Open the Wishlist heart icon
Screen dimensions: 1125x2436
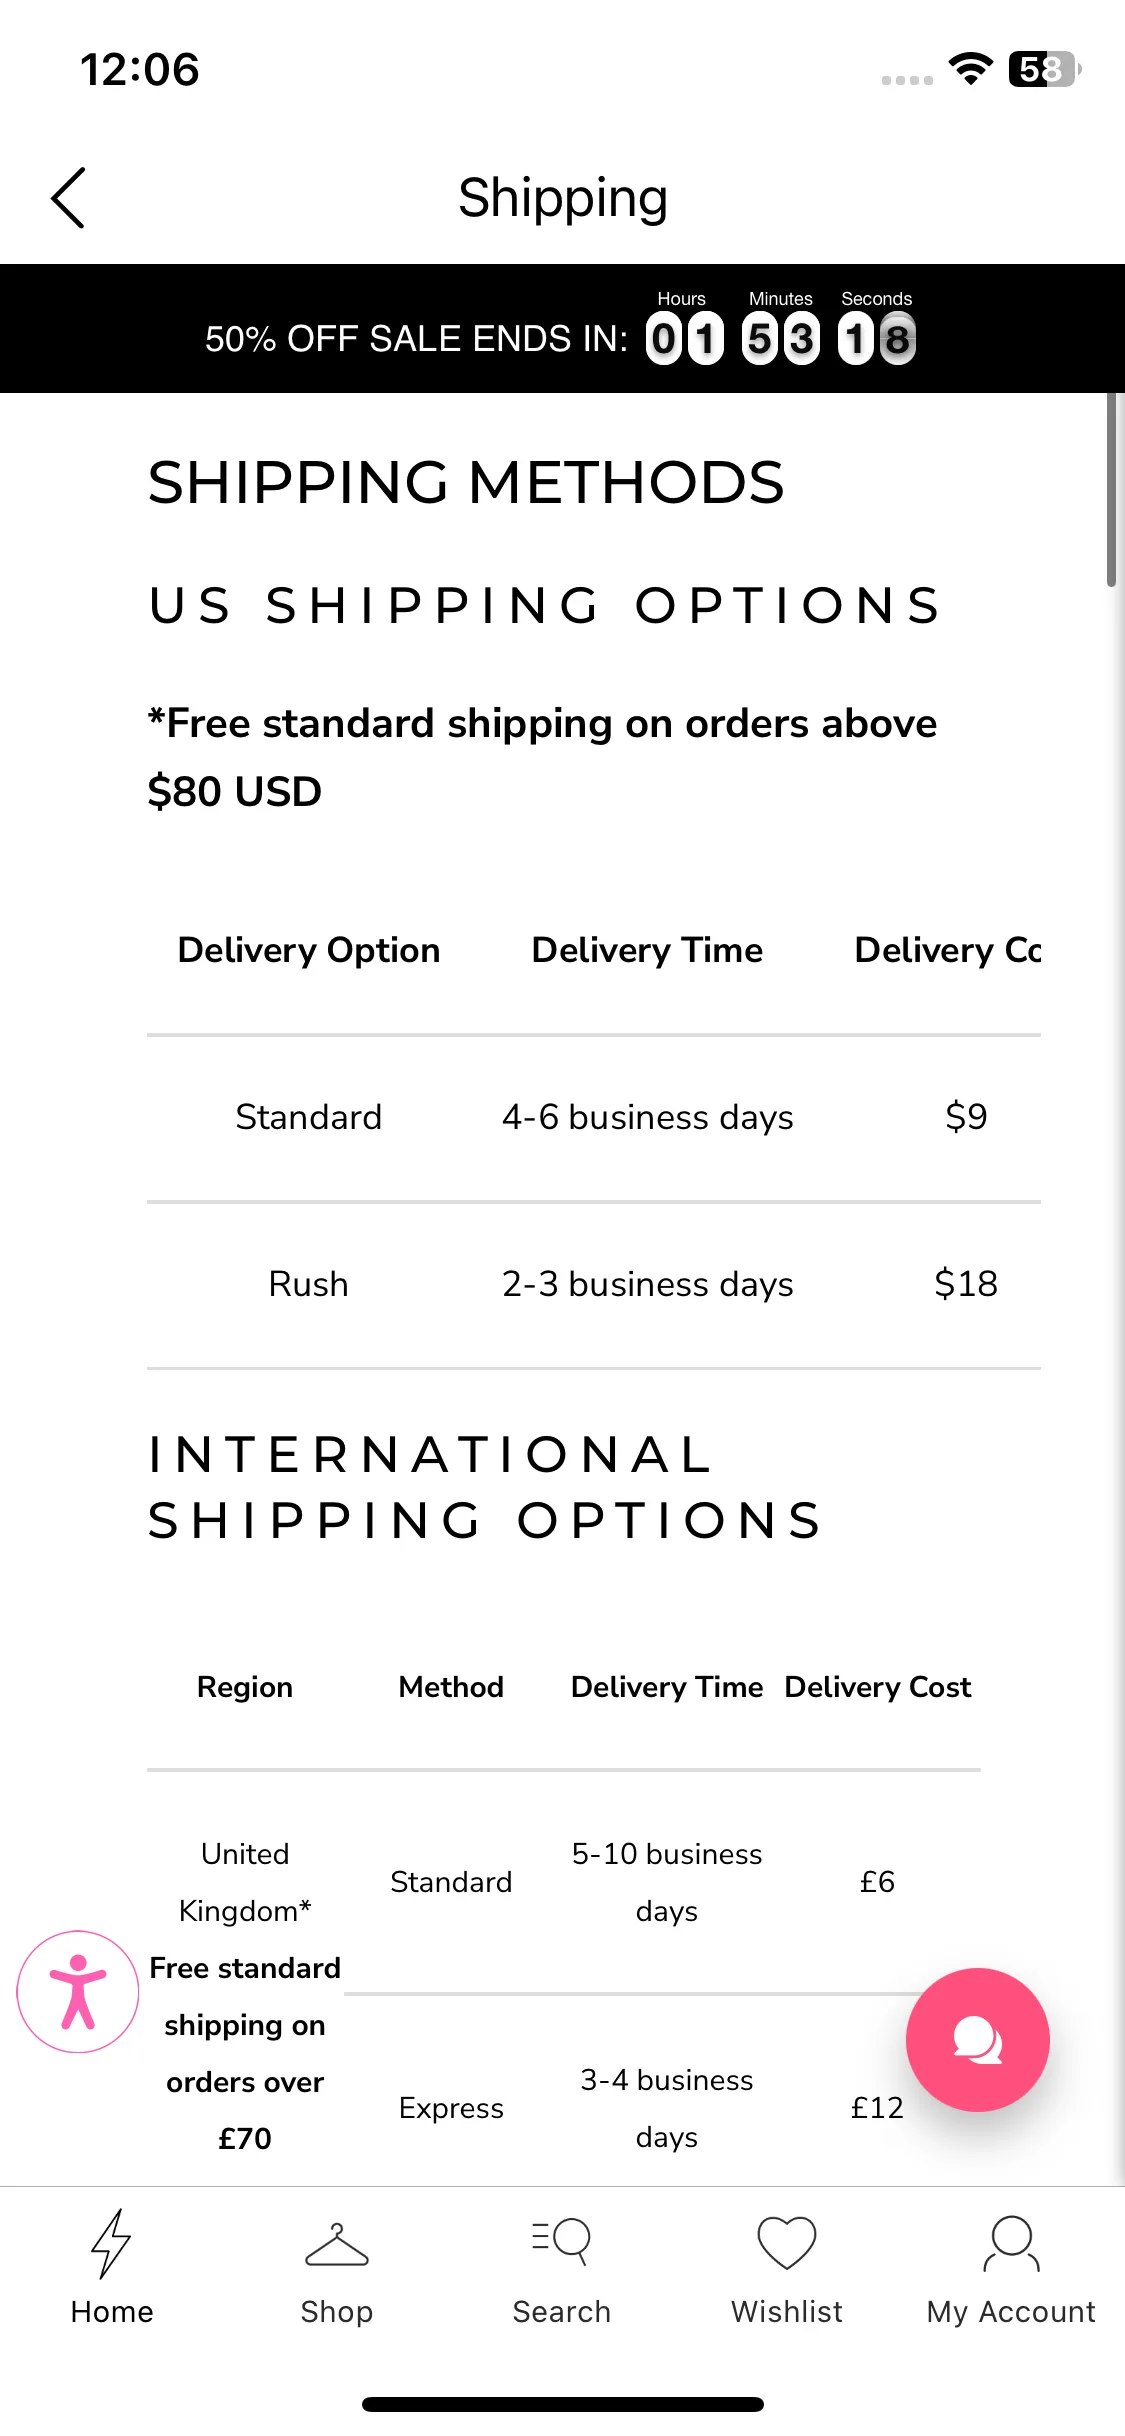pos(787,2243)
